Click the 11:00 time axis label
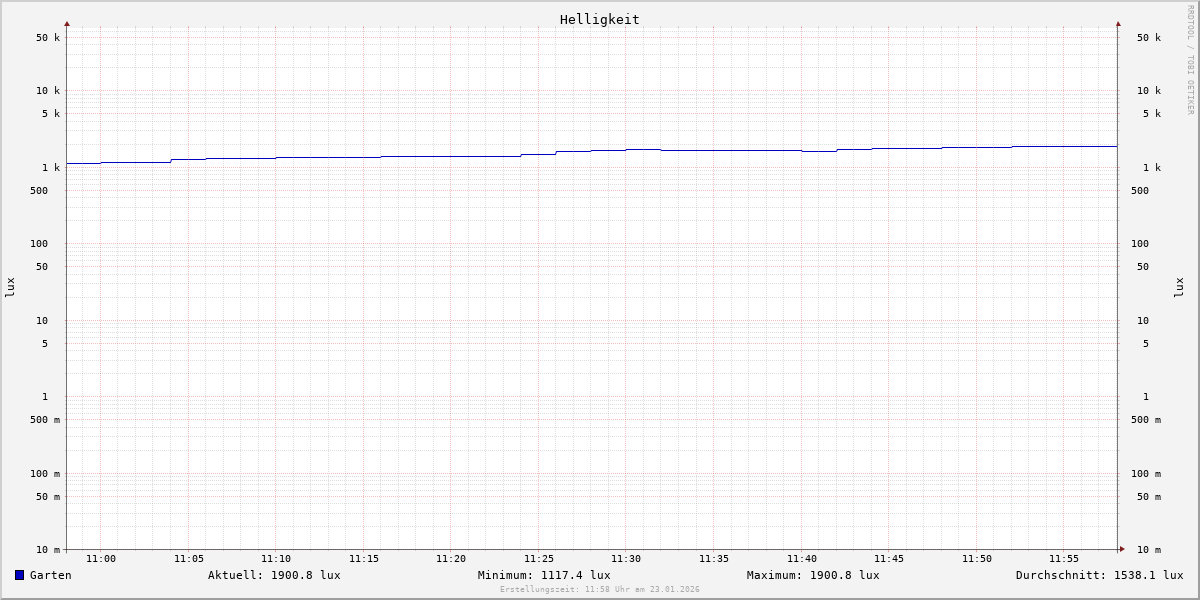 101,559
